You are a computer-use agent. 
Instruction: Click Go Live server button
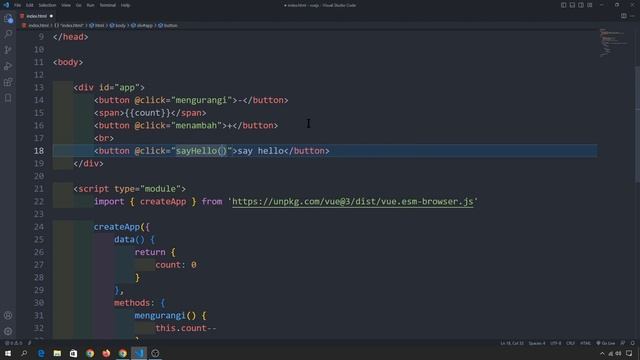[x=605, y=343]
